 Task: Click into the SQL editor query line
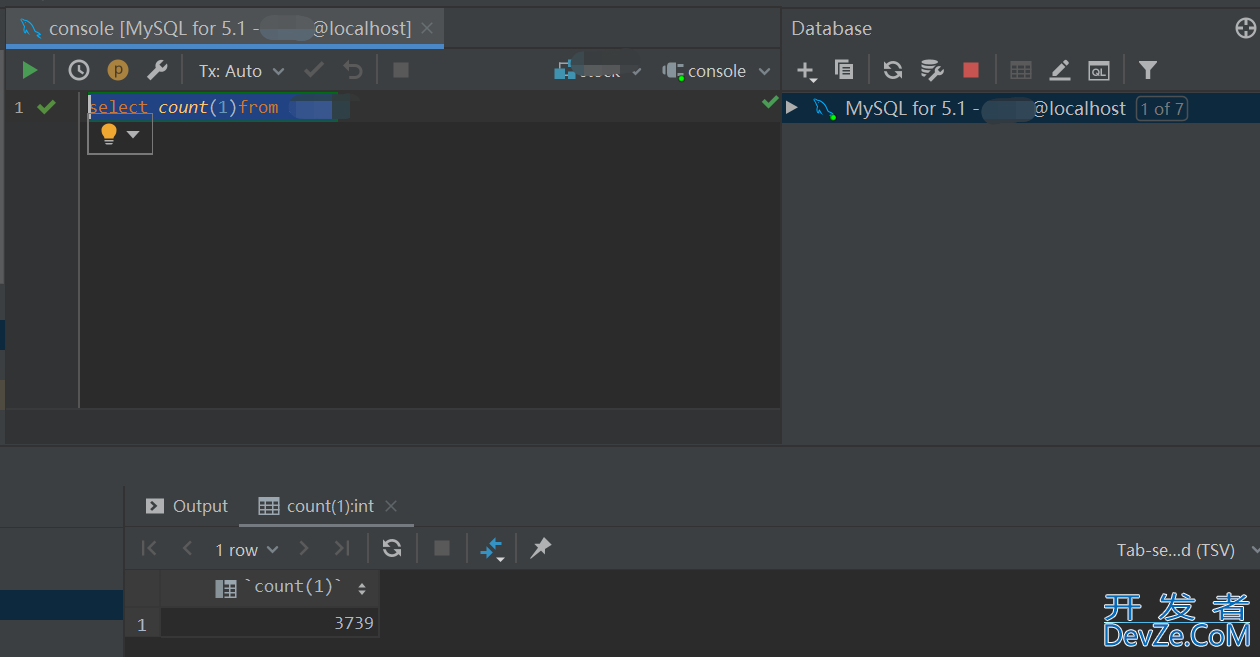click(430, 107)
